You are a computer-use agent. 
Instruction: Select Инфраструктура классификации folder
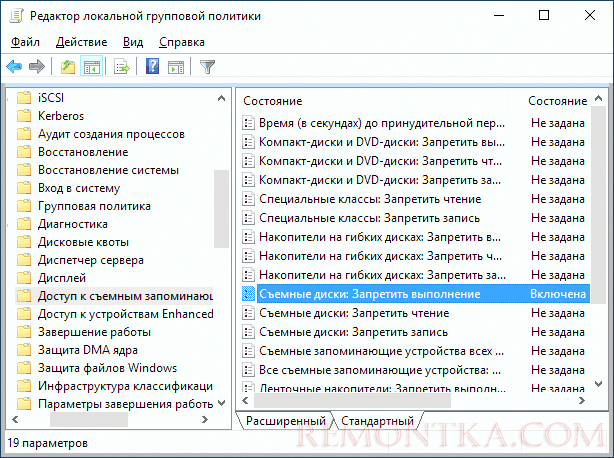tap(125, 386)
